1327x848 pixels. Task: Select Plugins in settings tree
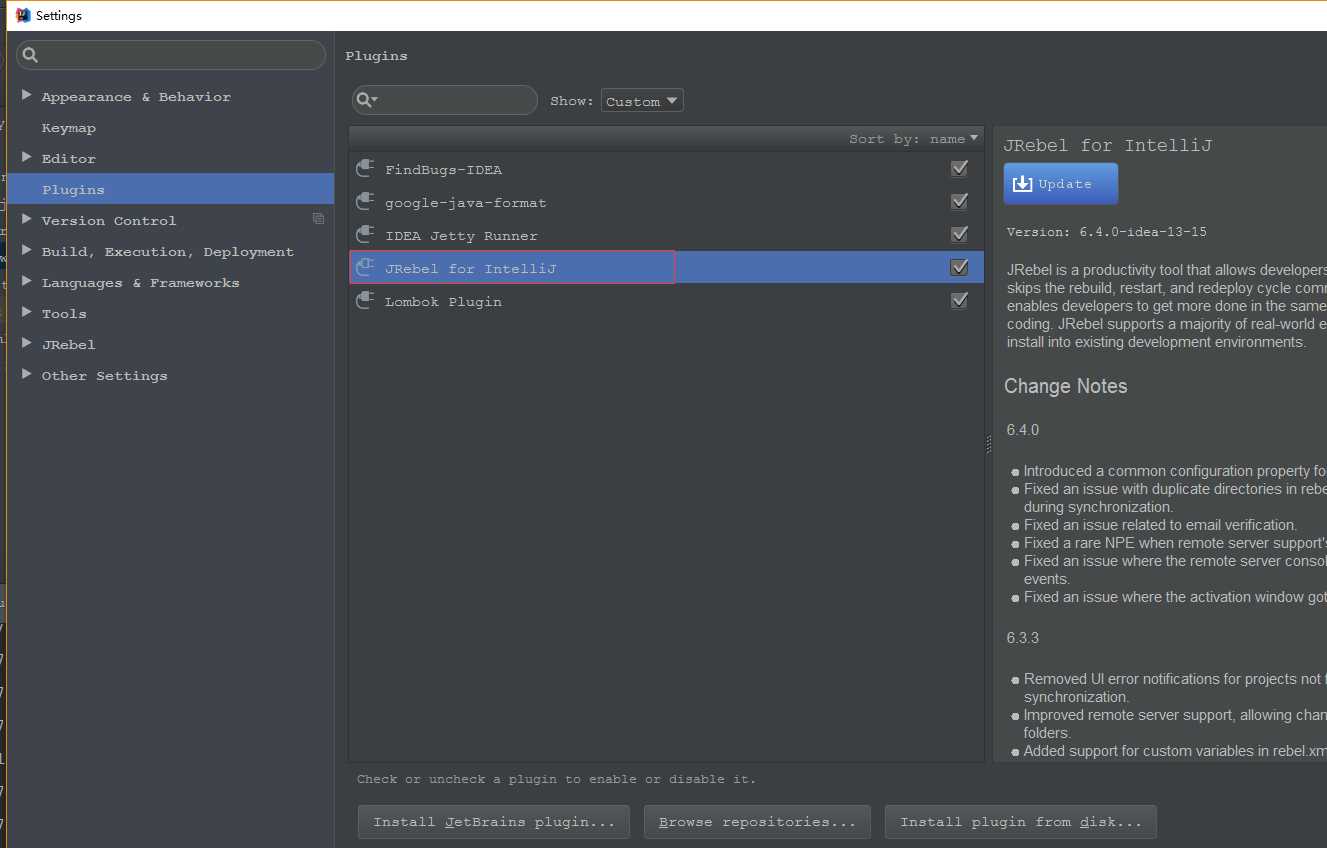pos(170,189)
